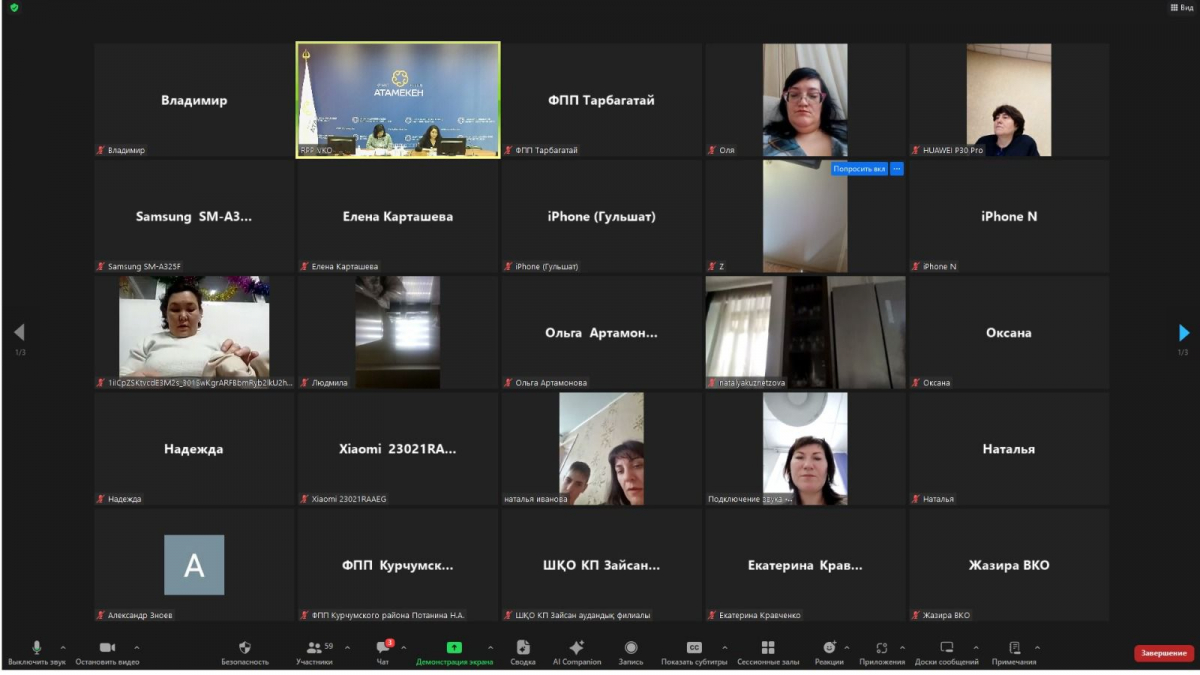
Task: Open the Безопасность shield menu
Action: click(245, 653)
